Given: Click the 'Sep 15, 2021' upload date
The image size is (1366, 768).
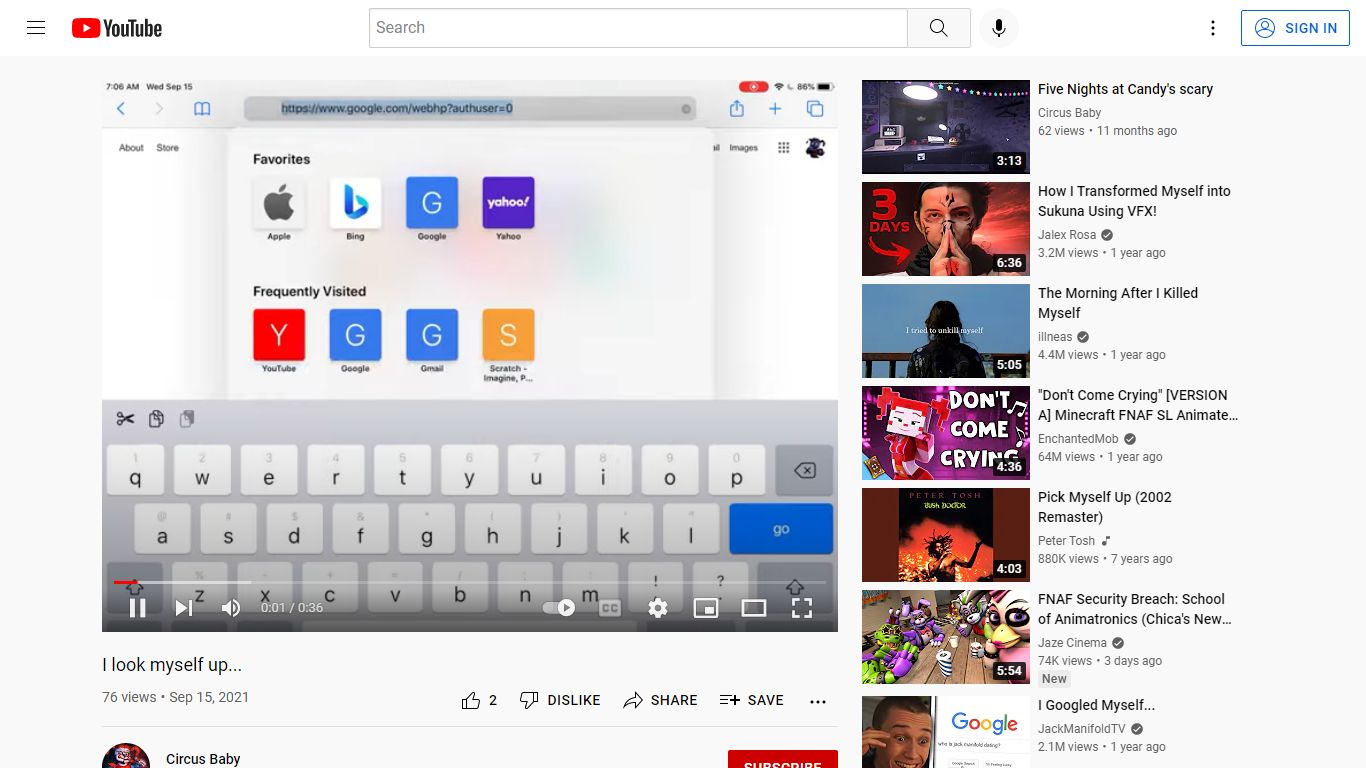Looking at the screenshot, I should click(209, 697).
